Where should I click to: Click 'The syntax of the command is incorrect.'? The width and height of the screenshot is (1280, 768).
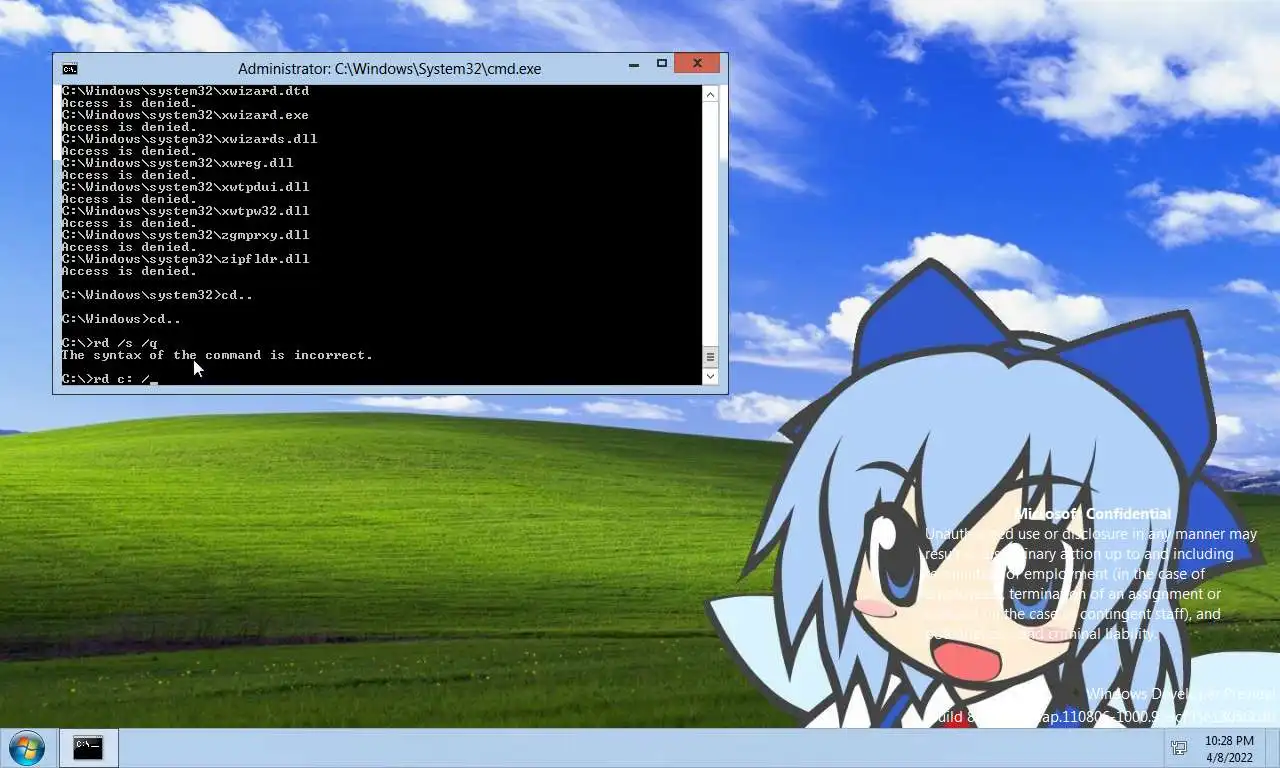tap(217, 355)
